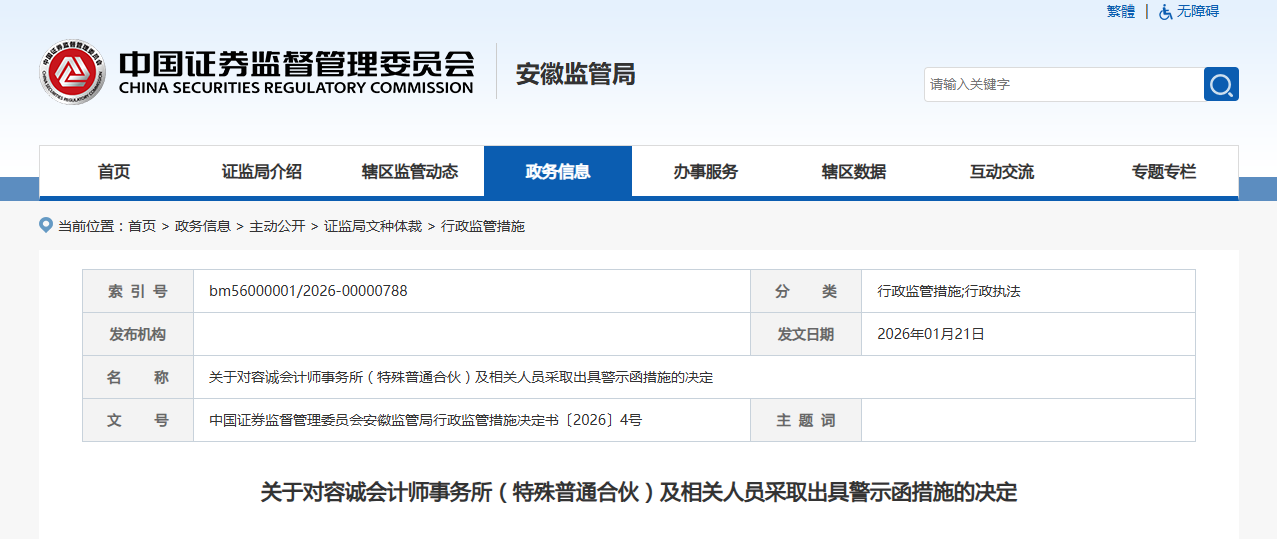Image resolution: width=1277 pixels, height=539 pixels.
Task: Click the 文号 value ending 〔2026〕4号
Action: (x=425, y=420)
